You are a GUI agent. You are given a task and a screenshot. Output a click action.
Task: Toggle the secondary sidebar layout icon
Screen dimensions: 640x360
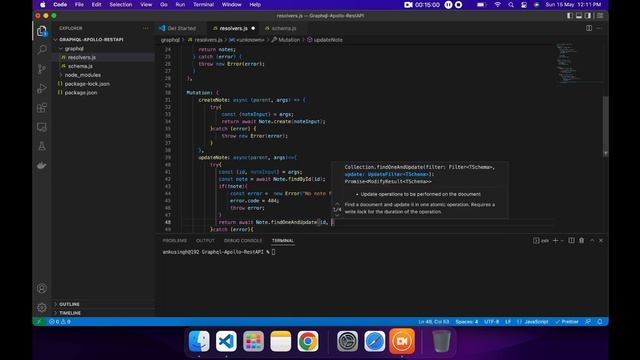pos(588,16)
